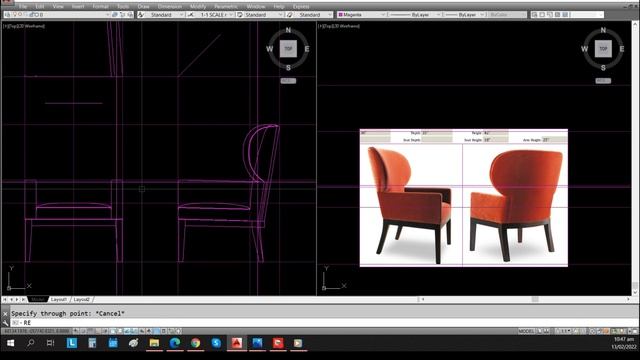Open the WCS dropdown under right ViewCube
The width and height of the screenshot is (640, 360).
(603, 81)
